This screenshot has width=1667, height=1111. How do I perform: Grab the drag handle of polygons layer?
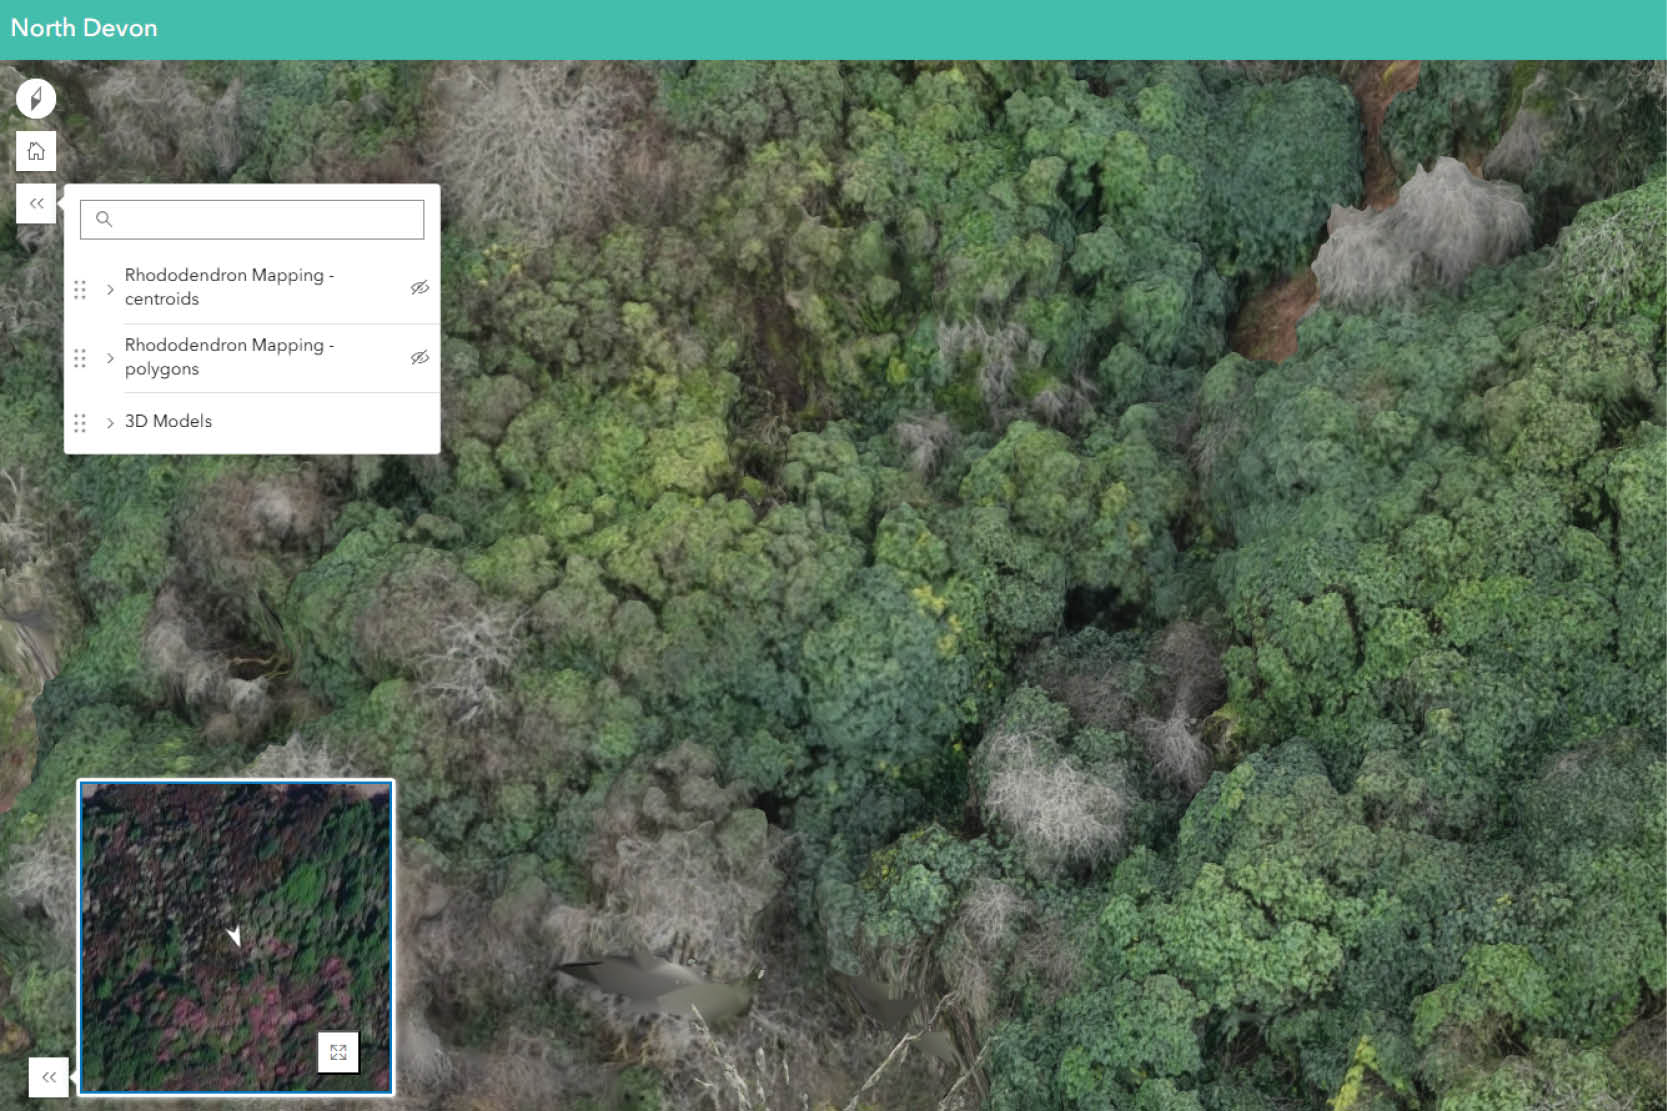point(80,358)
